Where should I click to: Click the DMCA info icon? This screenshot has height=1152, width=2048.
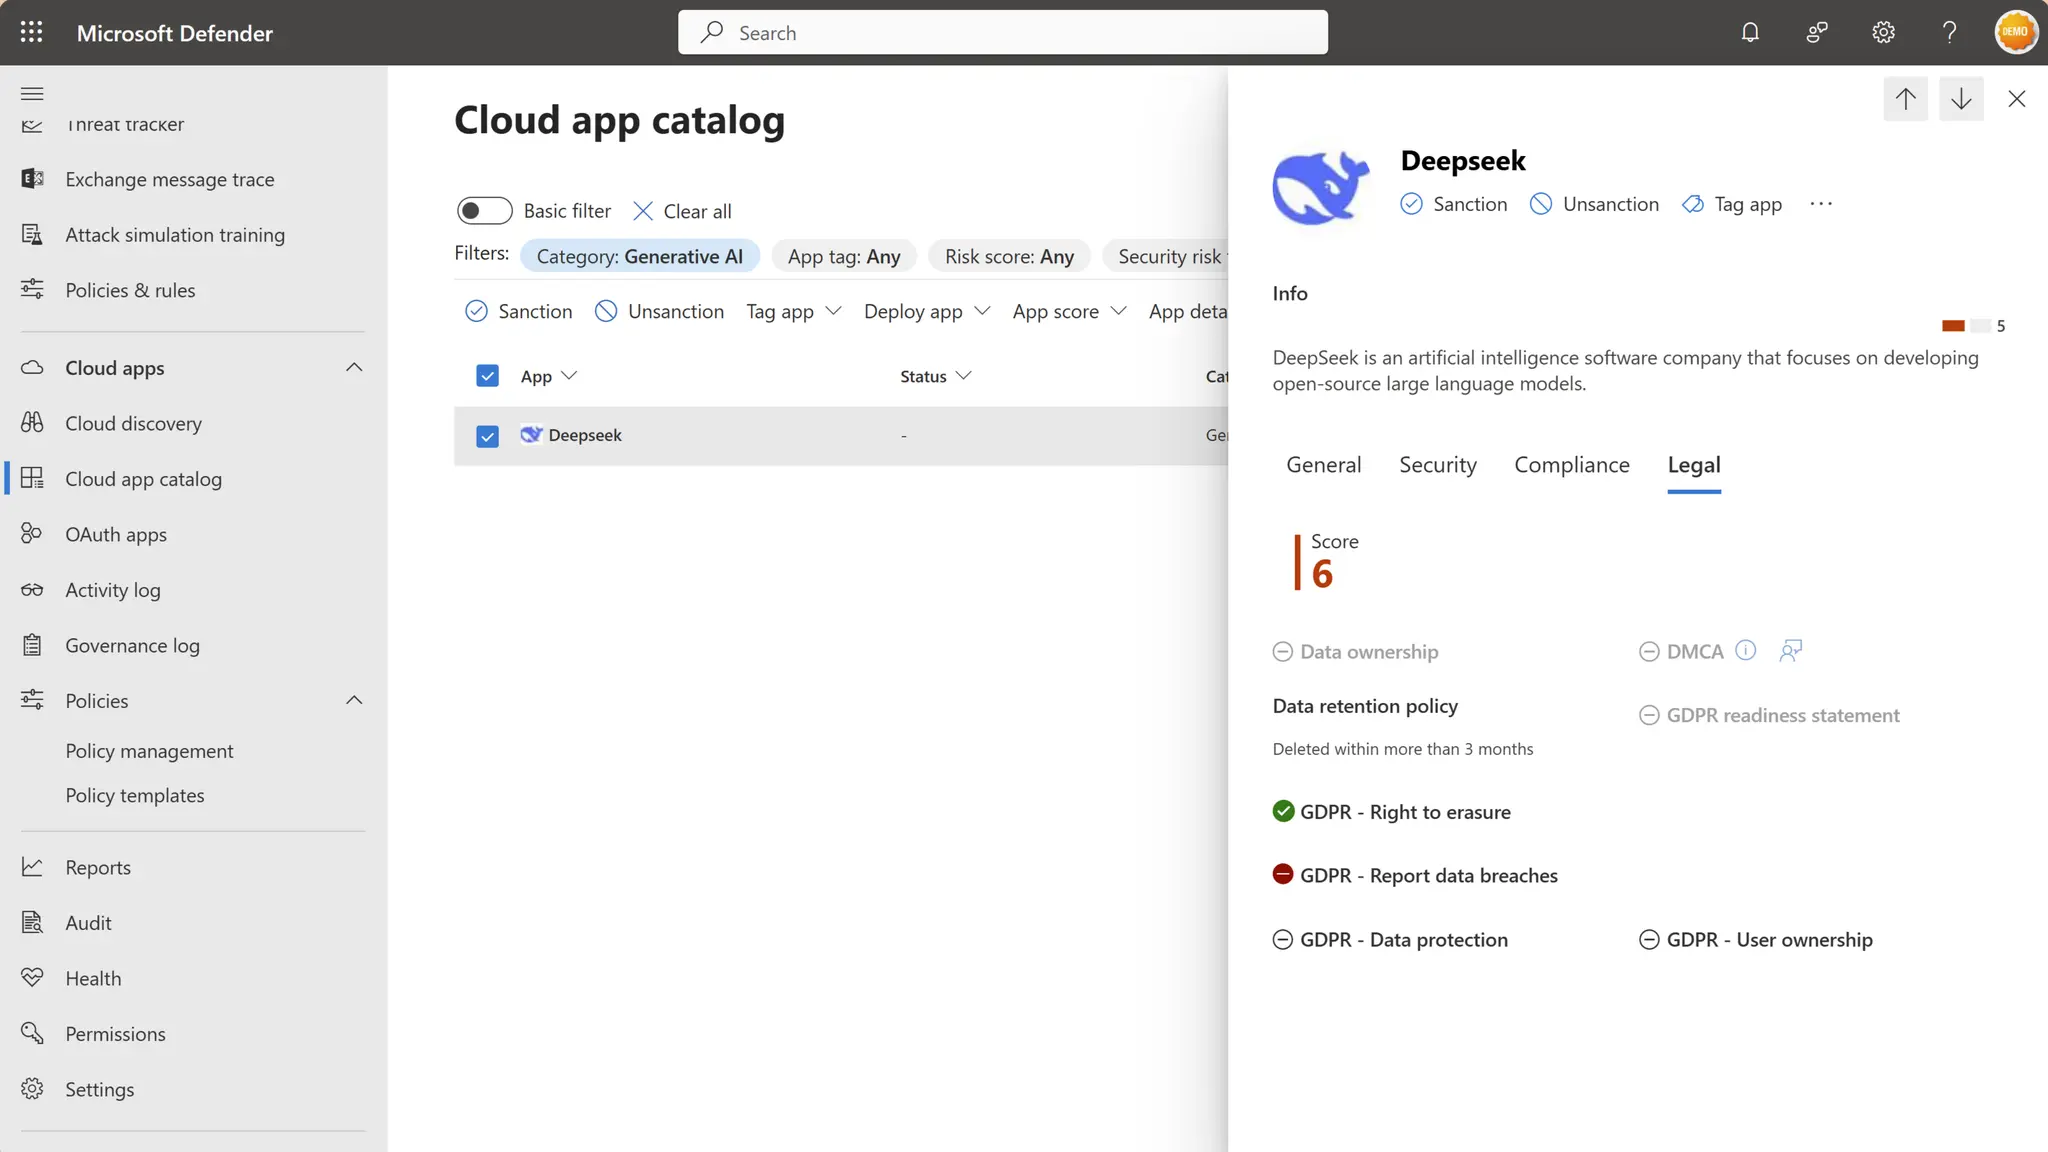click(1745, 651)
